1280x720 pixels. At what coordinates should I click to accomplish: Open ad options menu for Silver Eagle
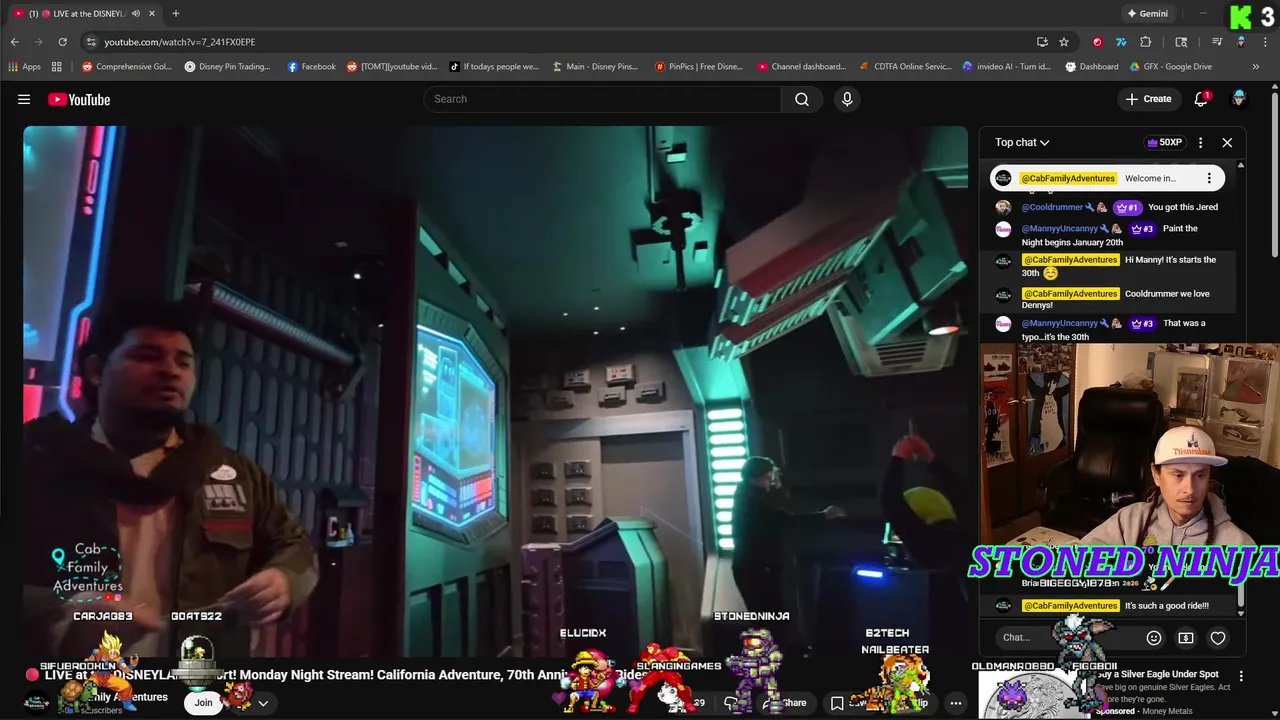[1241, 676]
